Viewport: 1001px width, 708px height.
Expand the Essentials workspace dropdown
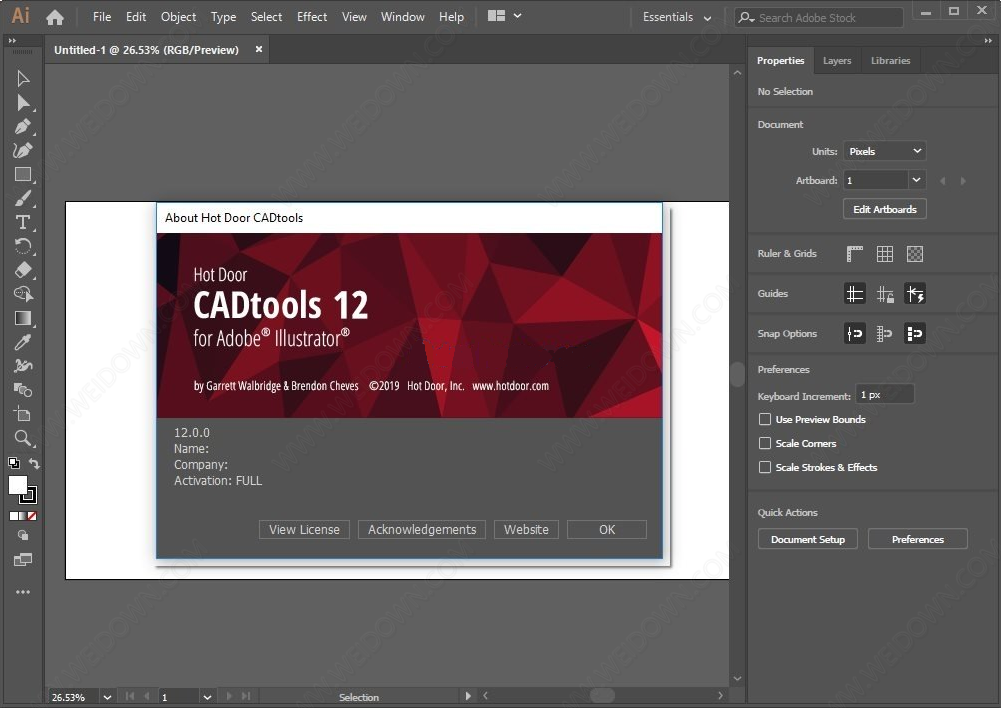pos(678,17)
